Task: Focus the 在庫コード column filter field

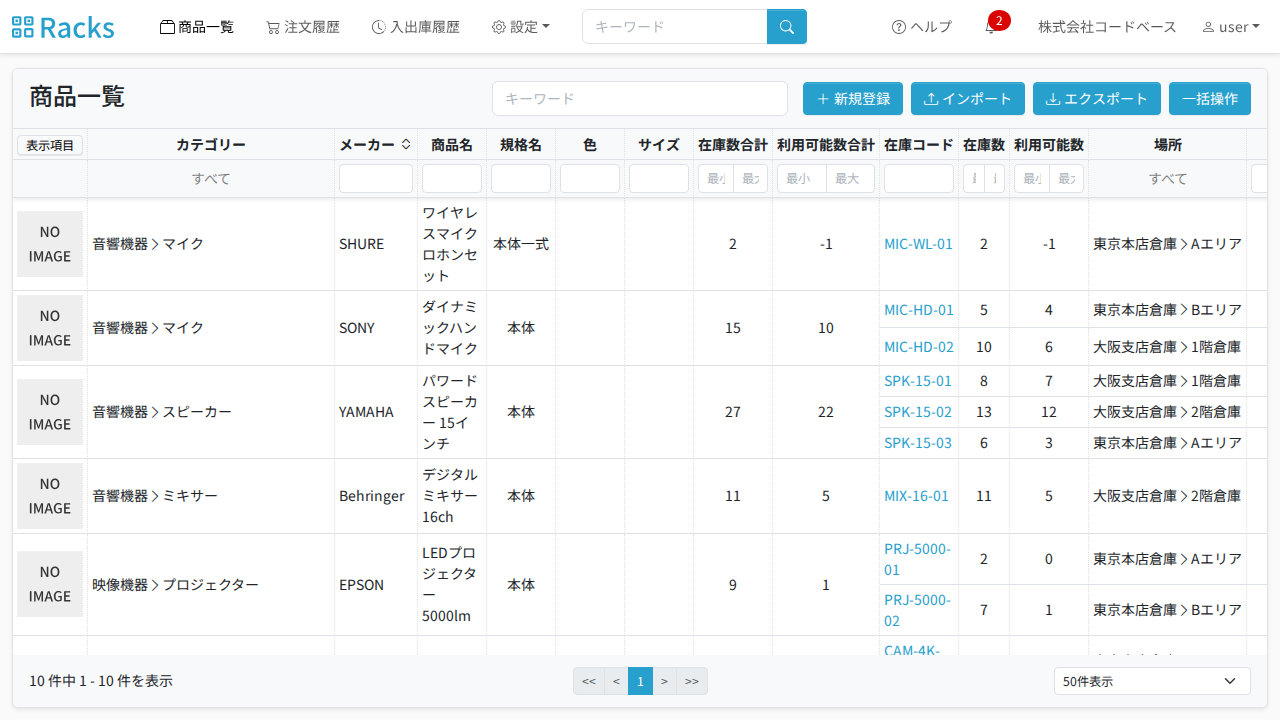Action: 919,179
